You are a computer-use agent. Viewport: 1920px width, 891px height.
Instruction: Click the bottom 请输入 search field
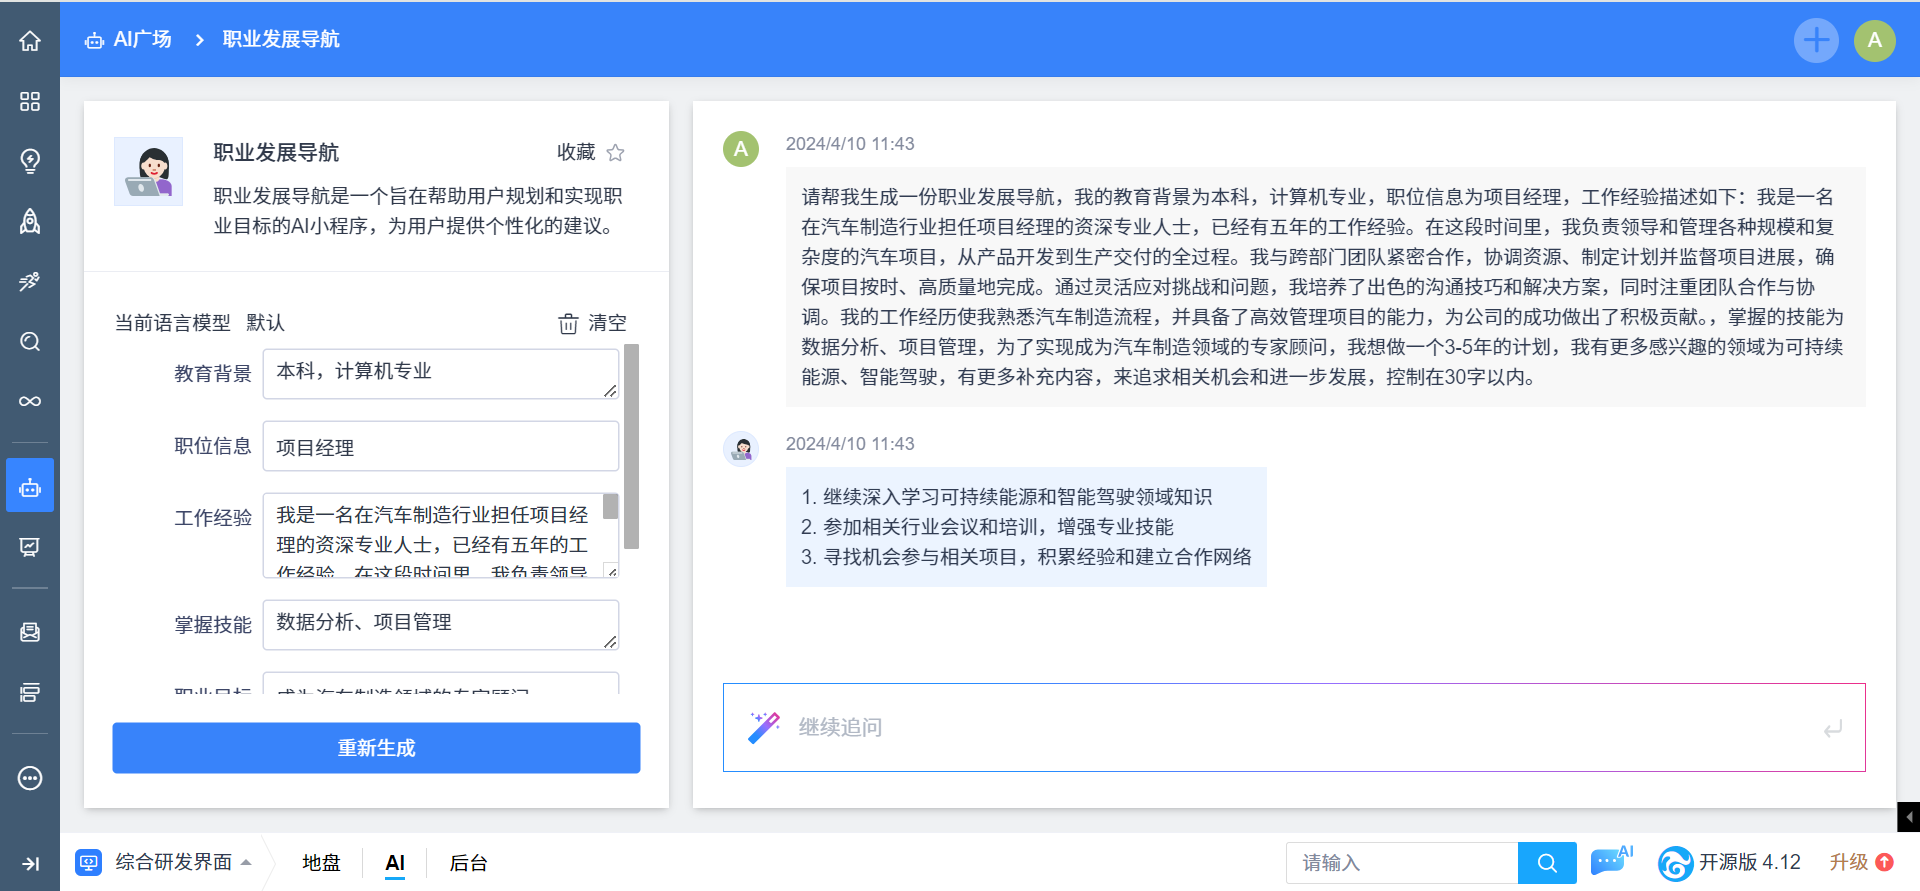click(1402, 863)
